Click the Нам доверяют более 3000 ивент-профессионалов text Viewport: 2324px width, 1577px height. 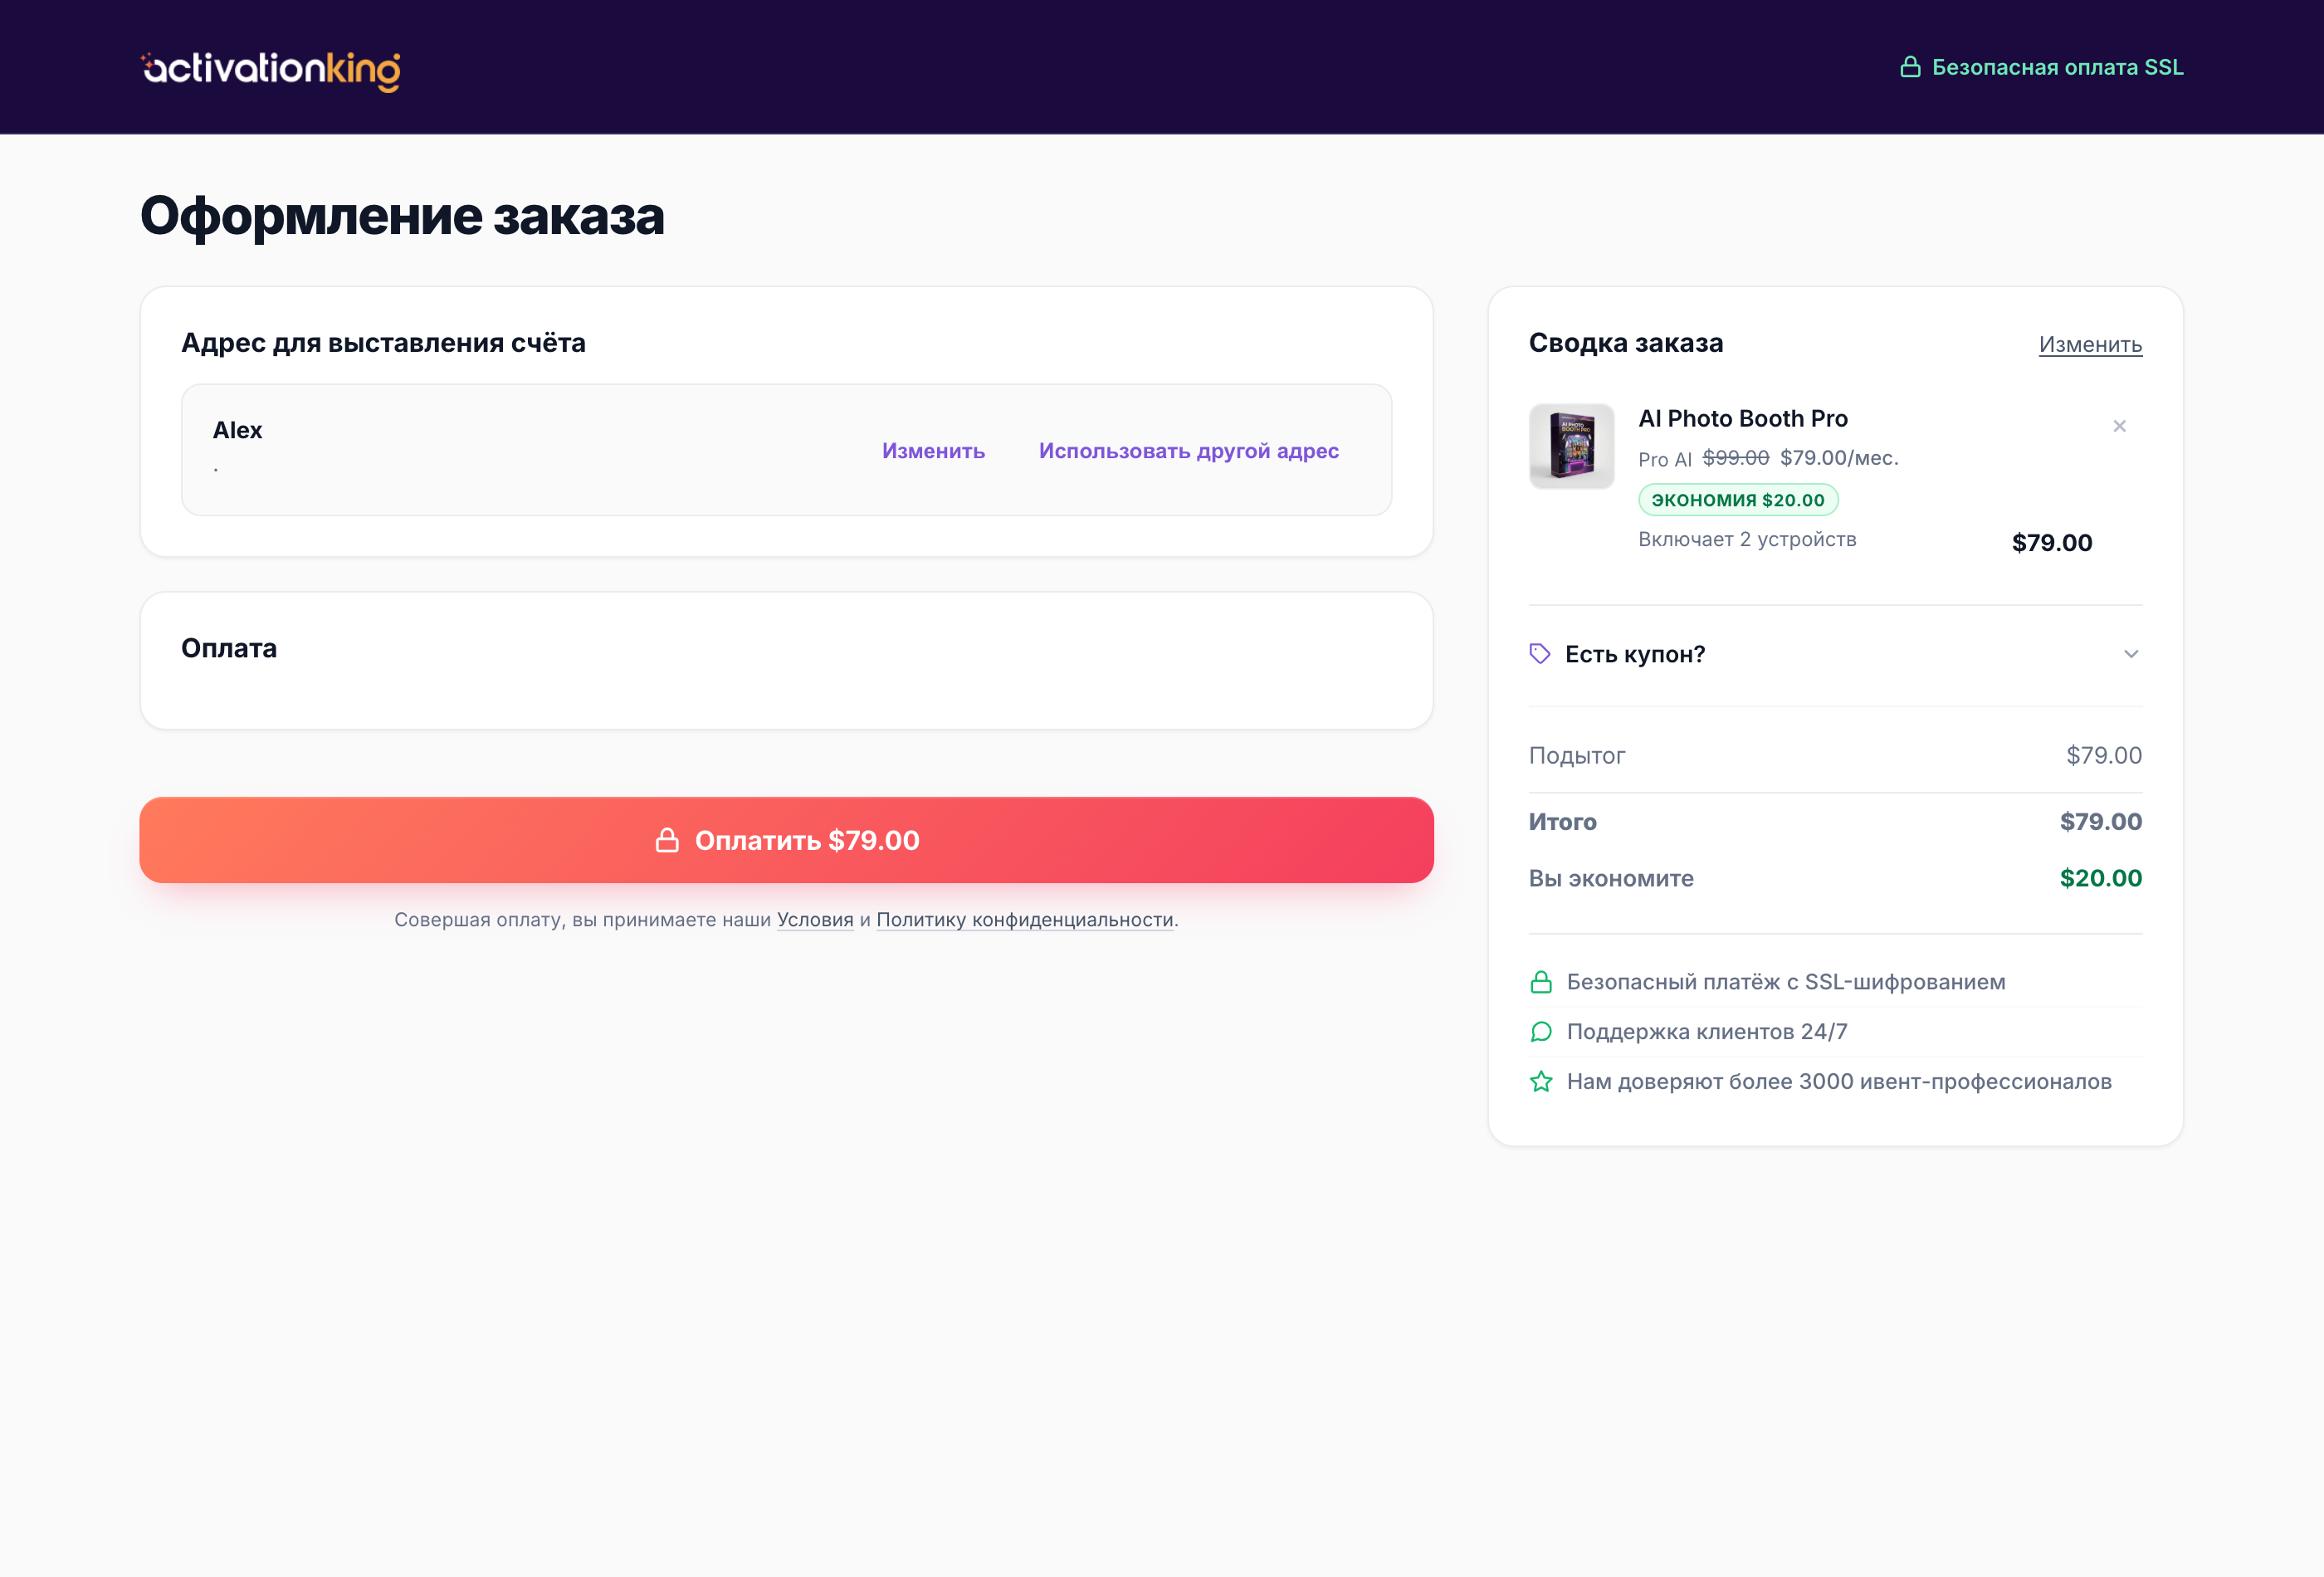[x=1839, y=1082]
